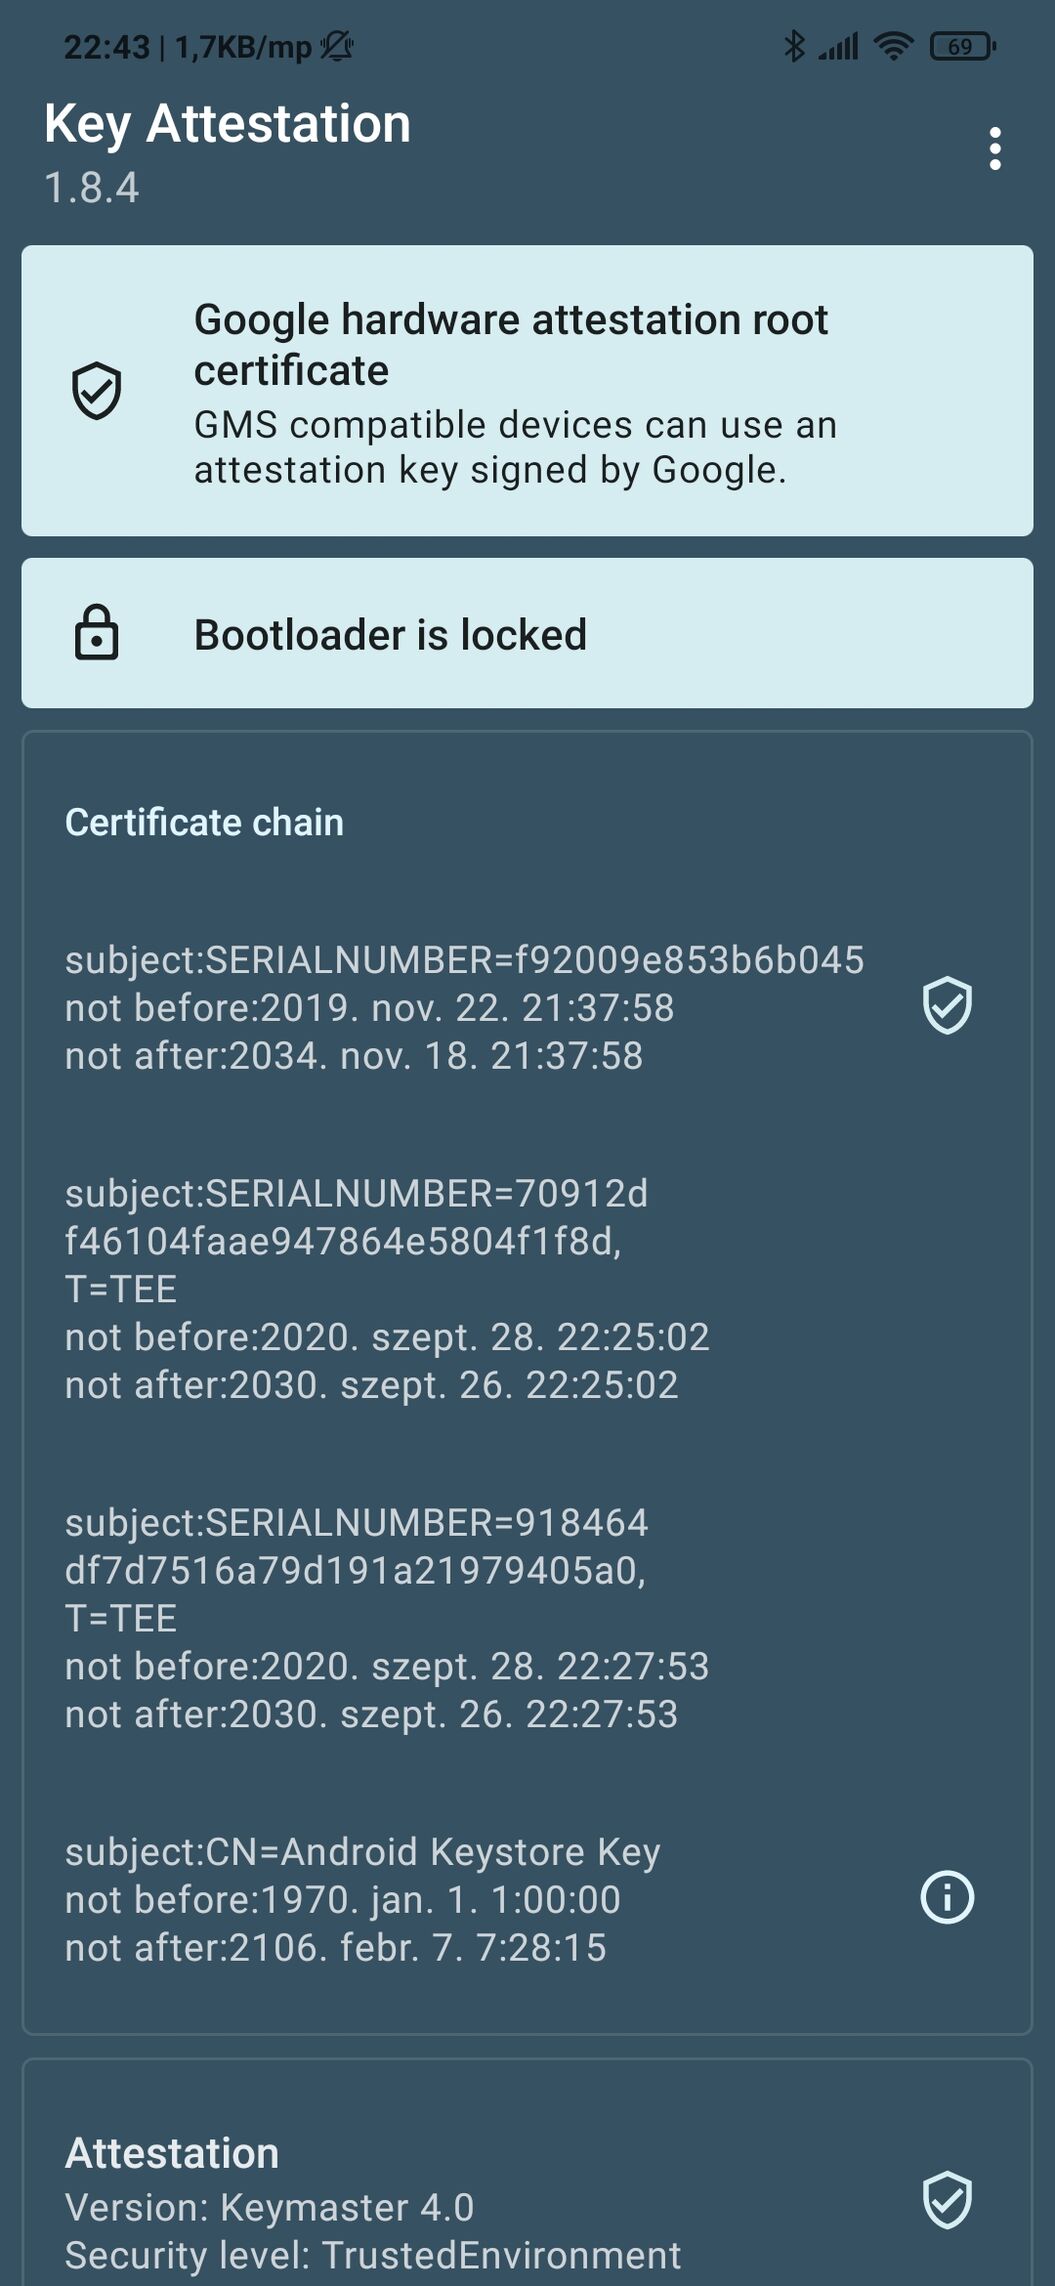
Task: Open the Google hardware attestation root certificate card
Action: point(527,391)
